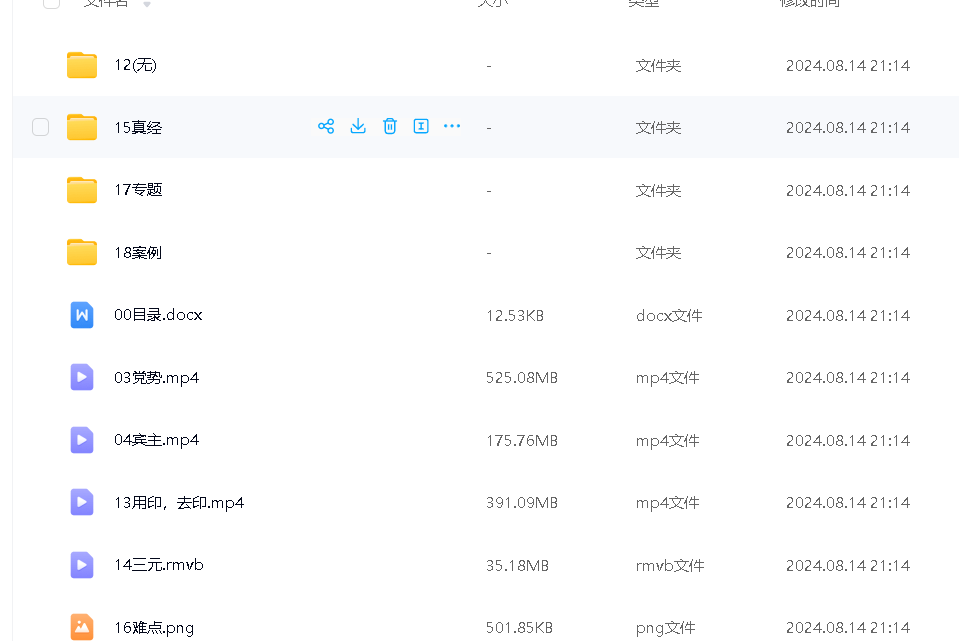
Task: Download the 15真经 folder
Action: pos(358,126)
